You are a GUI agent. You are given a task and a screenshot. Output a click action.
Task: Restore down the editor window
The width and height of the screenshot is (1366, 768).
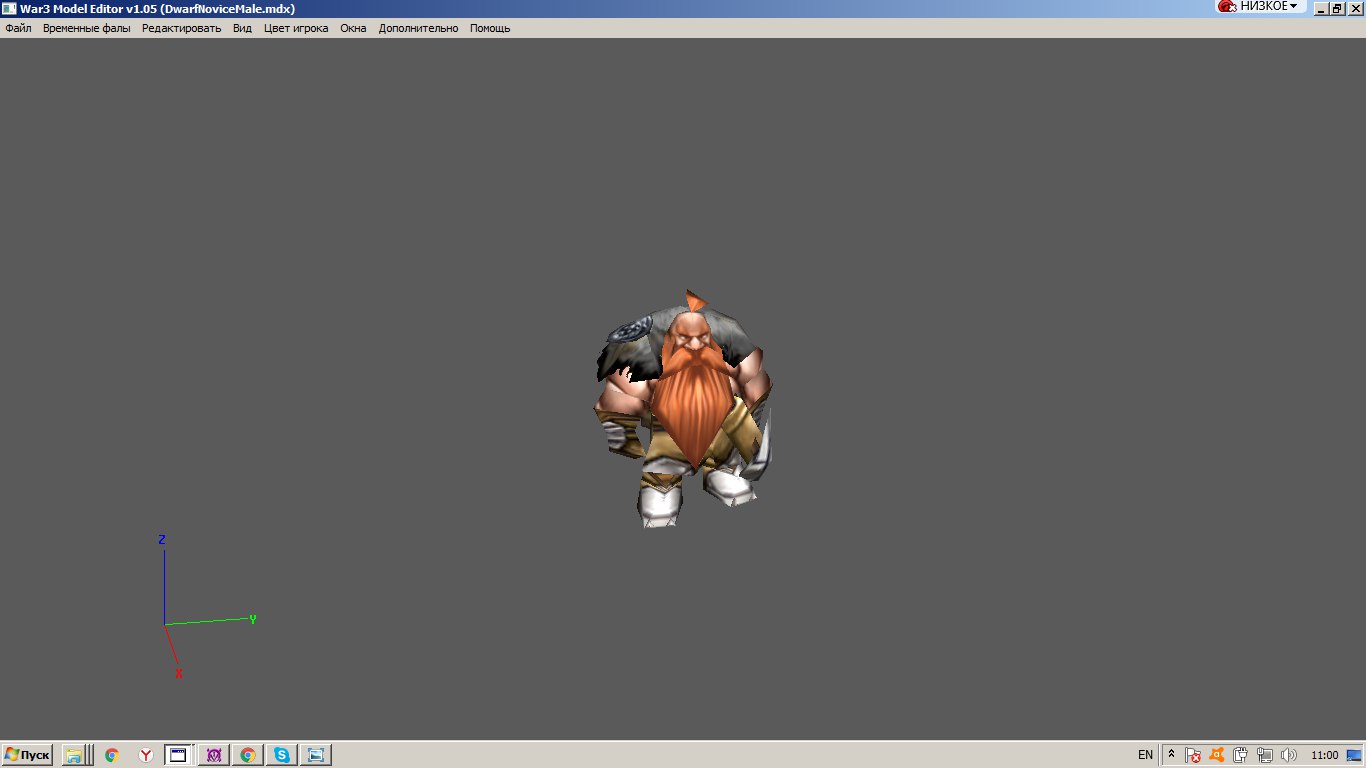tap(1337, 8)
